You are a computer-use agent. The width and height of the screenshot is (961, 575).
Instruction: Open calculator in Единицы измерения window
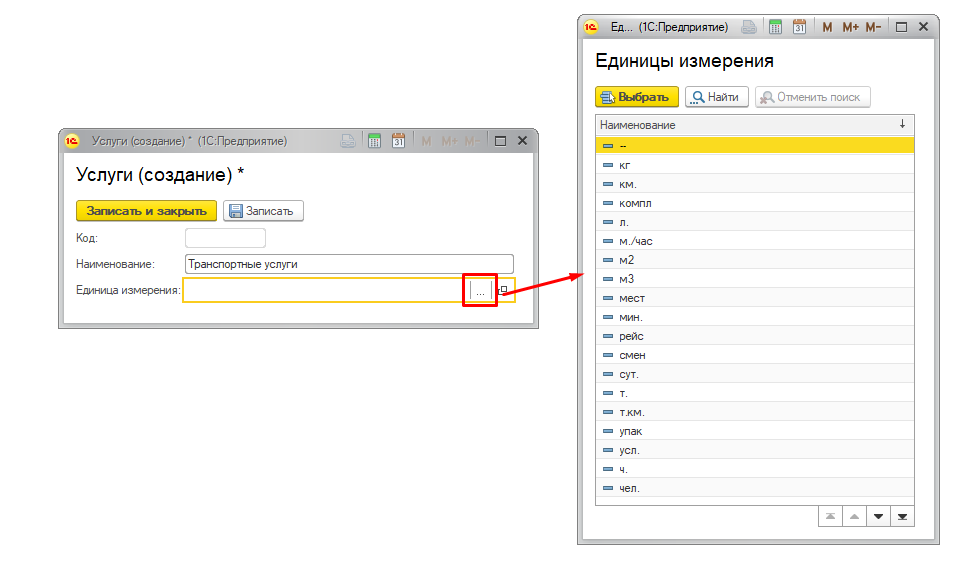[x=775, y=27]
